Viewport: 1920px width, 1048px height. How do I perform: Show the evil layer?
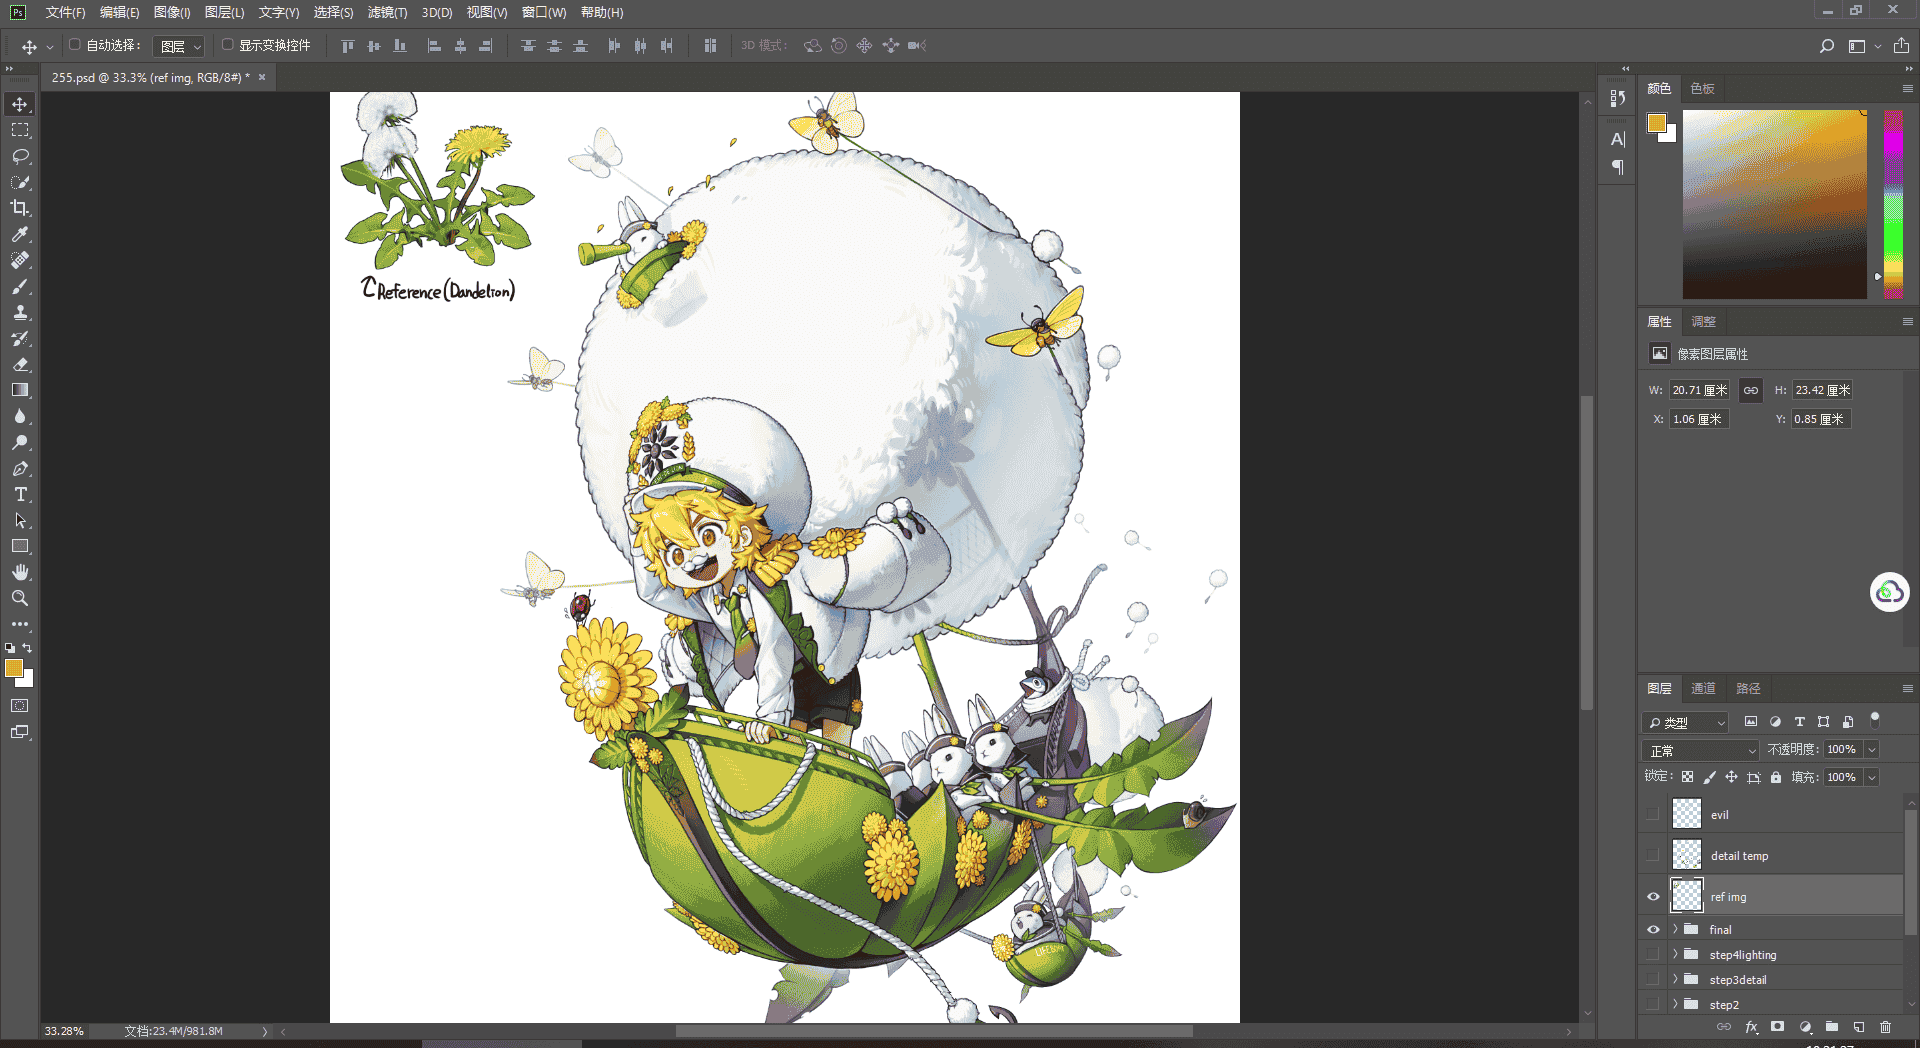click(x=1653, y=814)
